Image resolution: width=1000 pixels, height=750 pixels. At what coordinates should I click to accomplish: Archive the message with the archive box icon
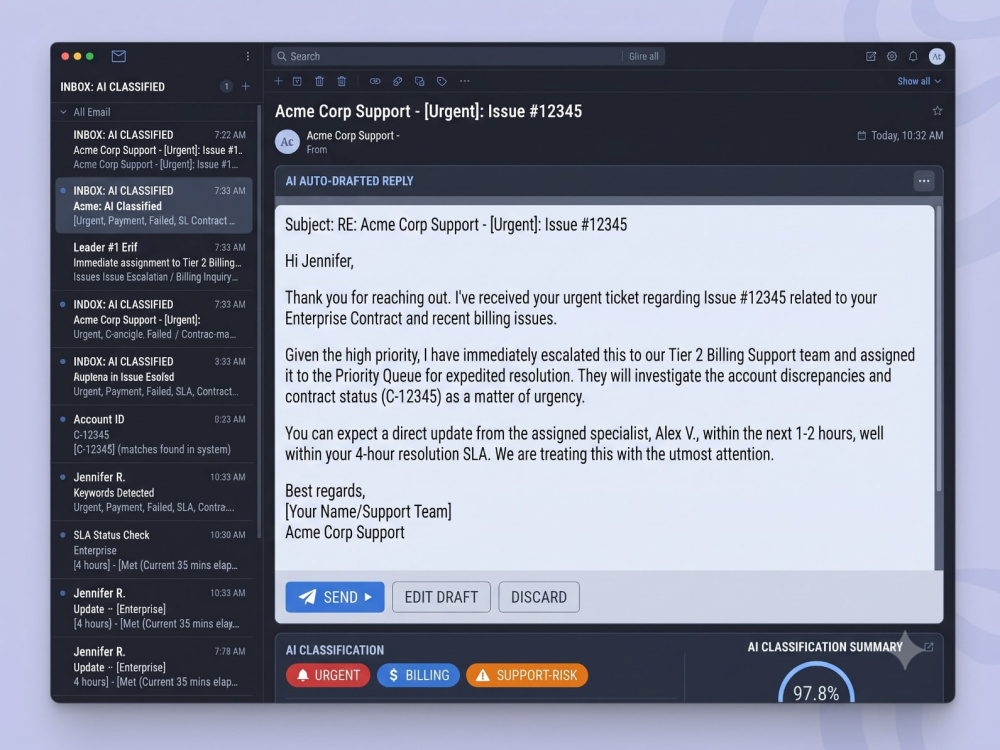pos(297,81)
